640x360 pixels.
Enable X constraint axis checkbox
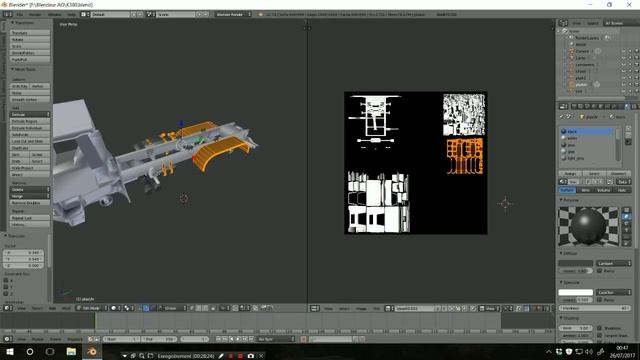point(6,280)
